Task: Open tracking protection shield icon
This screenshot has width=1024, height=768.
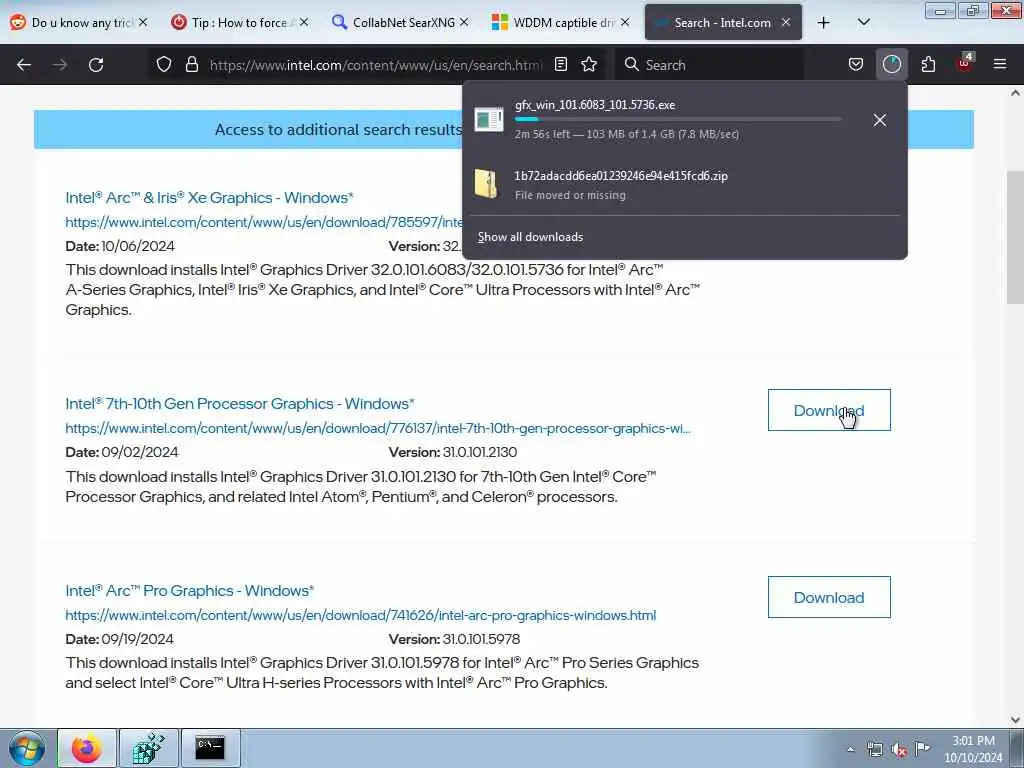Action: [164, 65]
